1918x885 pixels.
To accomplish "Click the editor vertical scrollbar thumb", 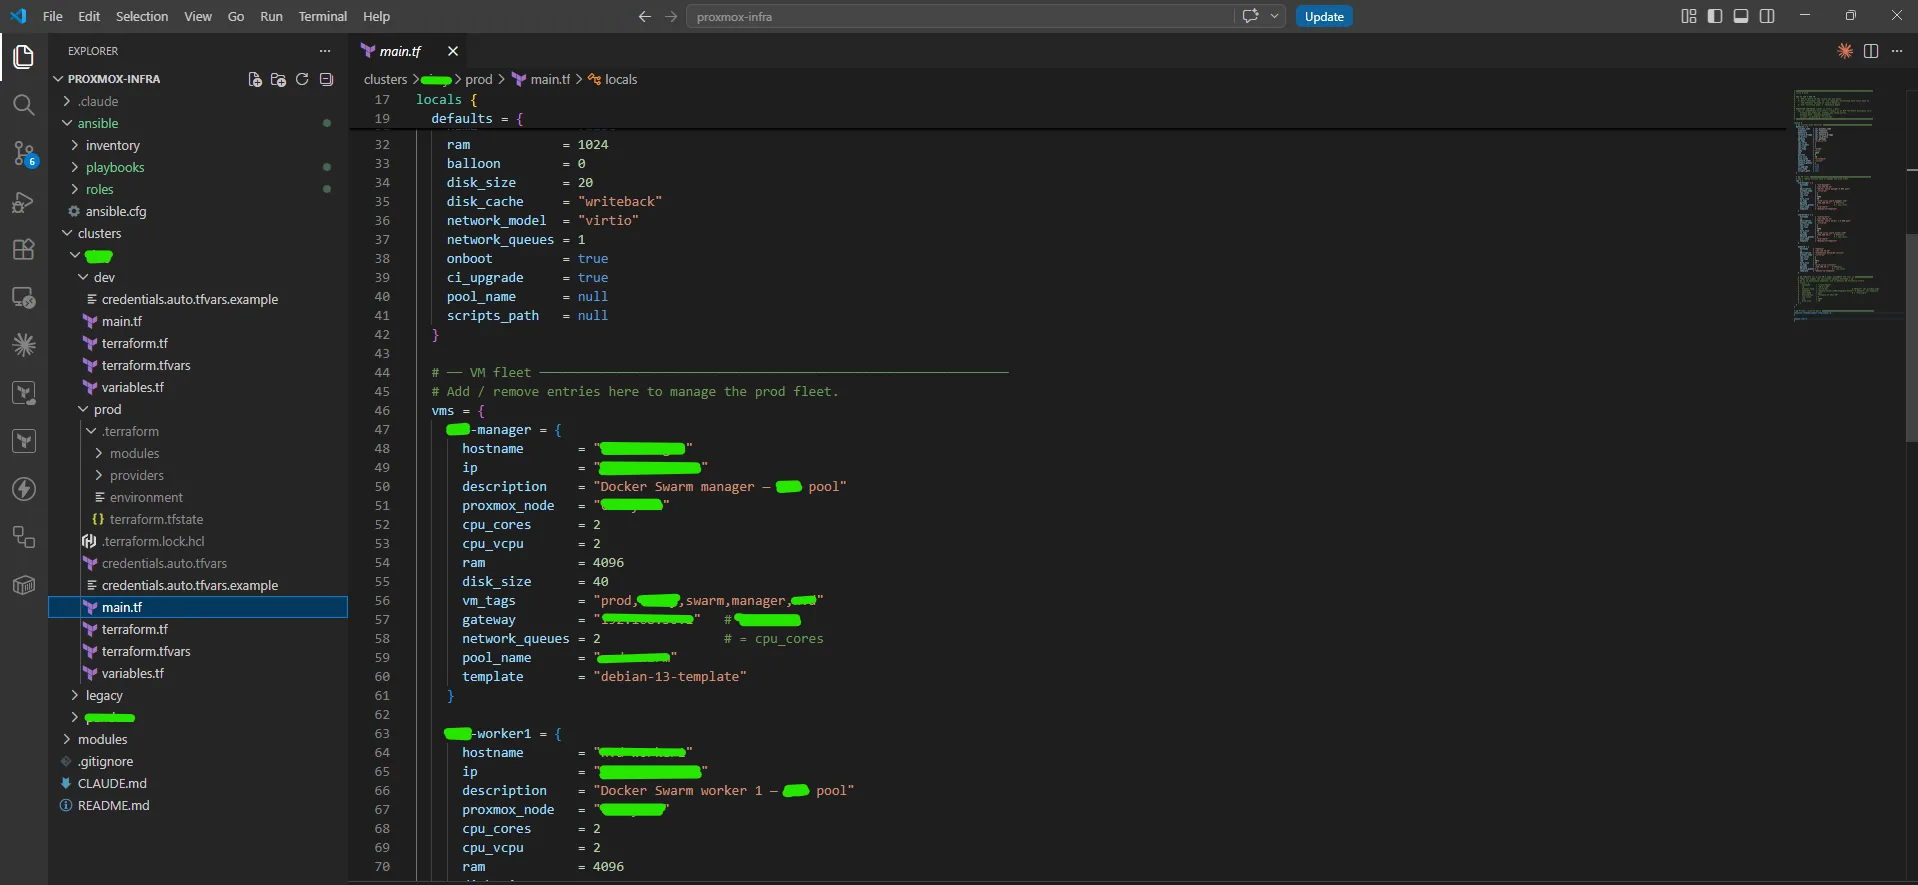I will pos(1911,337).
